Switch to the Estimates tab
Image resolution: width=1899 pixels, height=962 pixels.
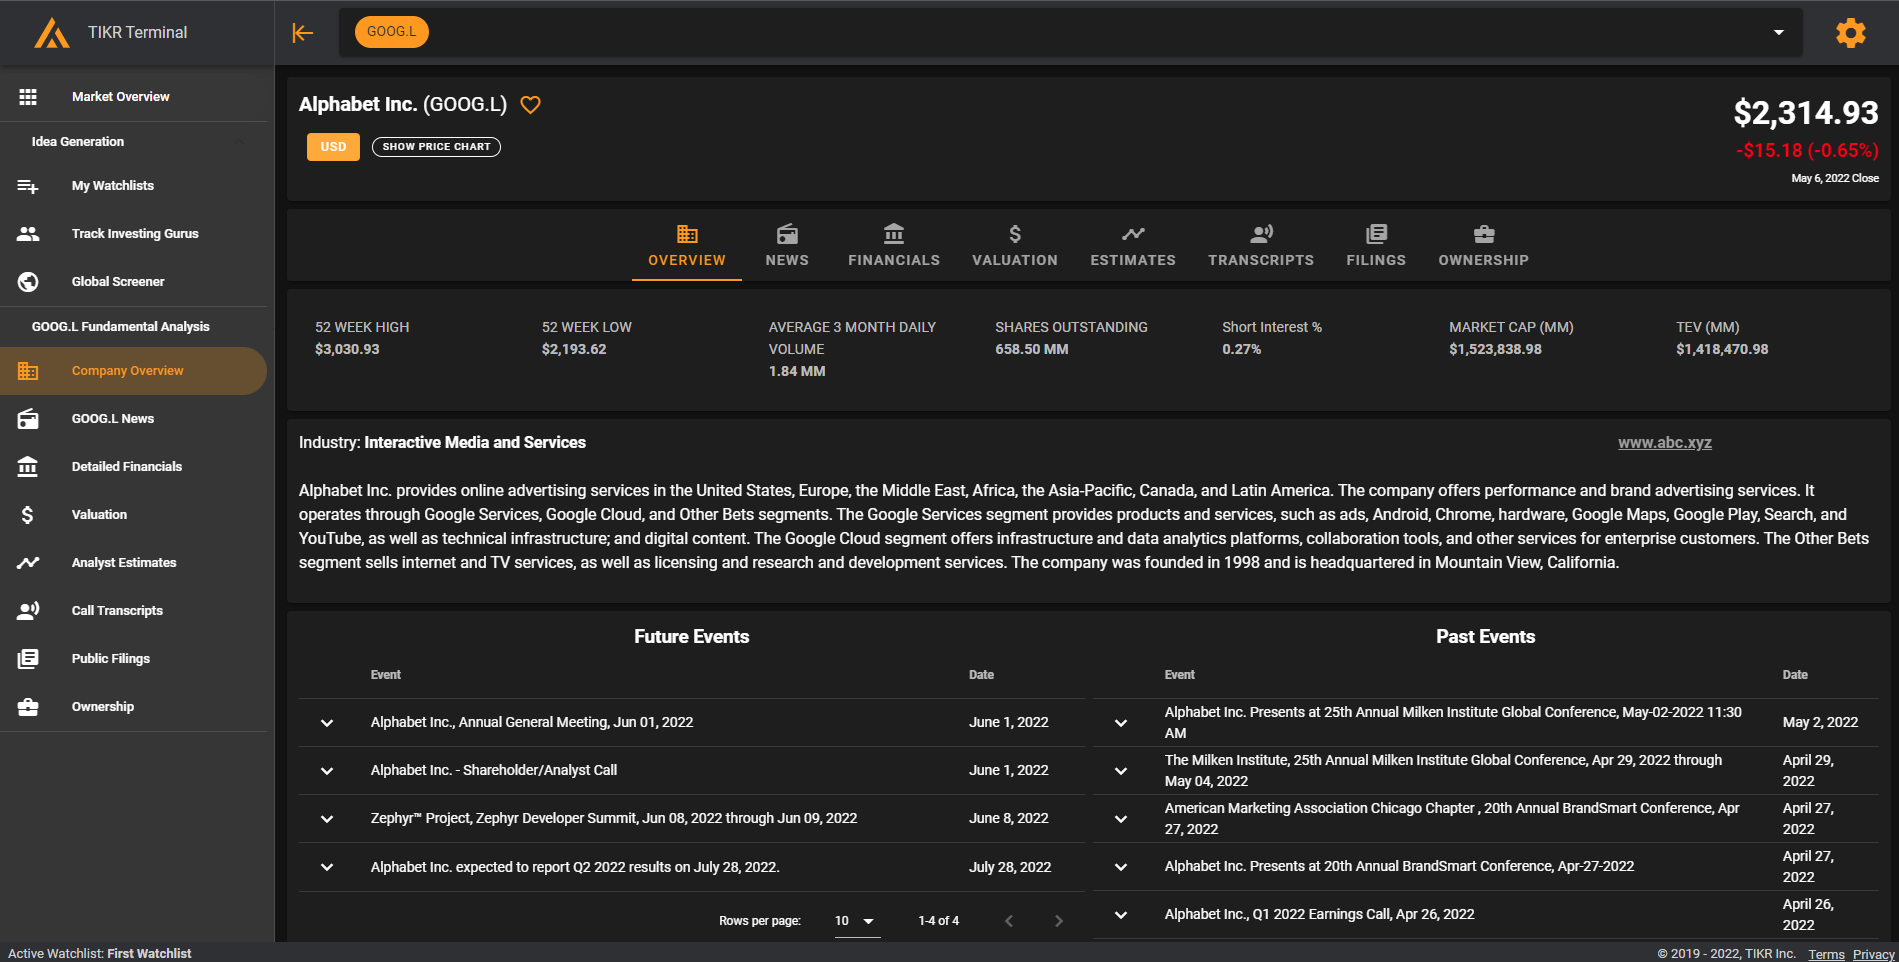1133,246
